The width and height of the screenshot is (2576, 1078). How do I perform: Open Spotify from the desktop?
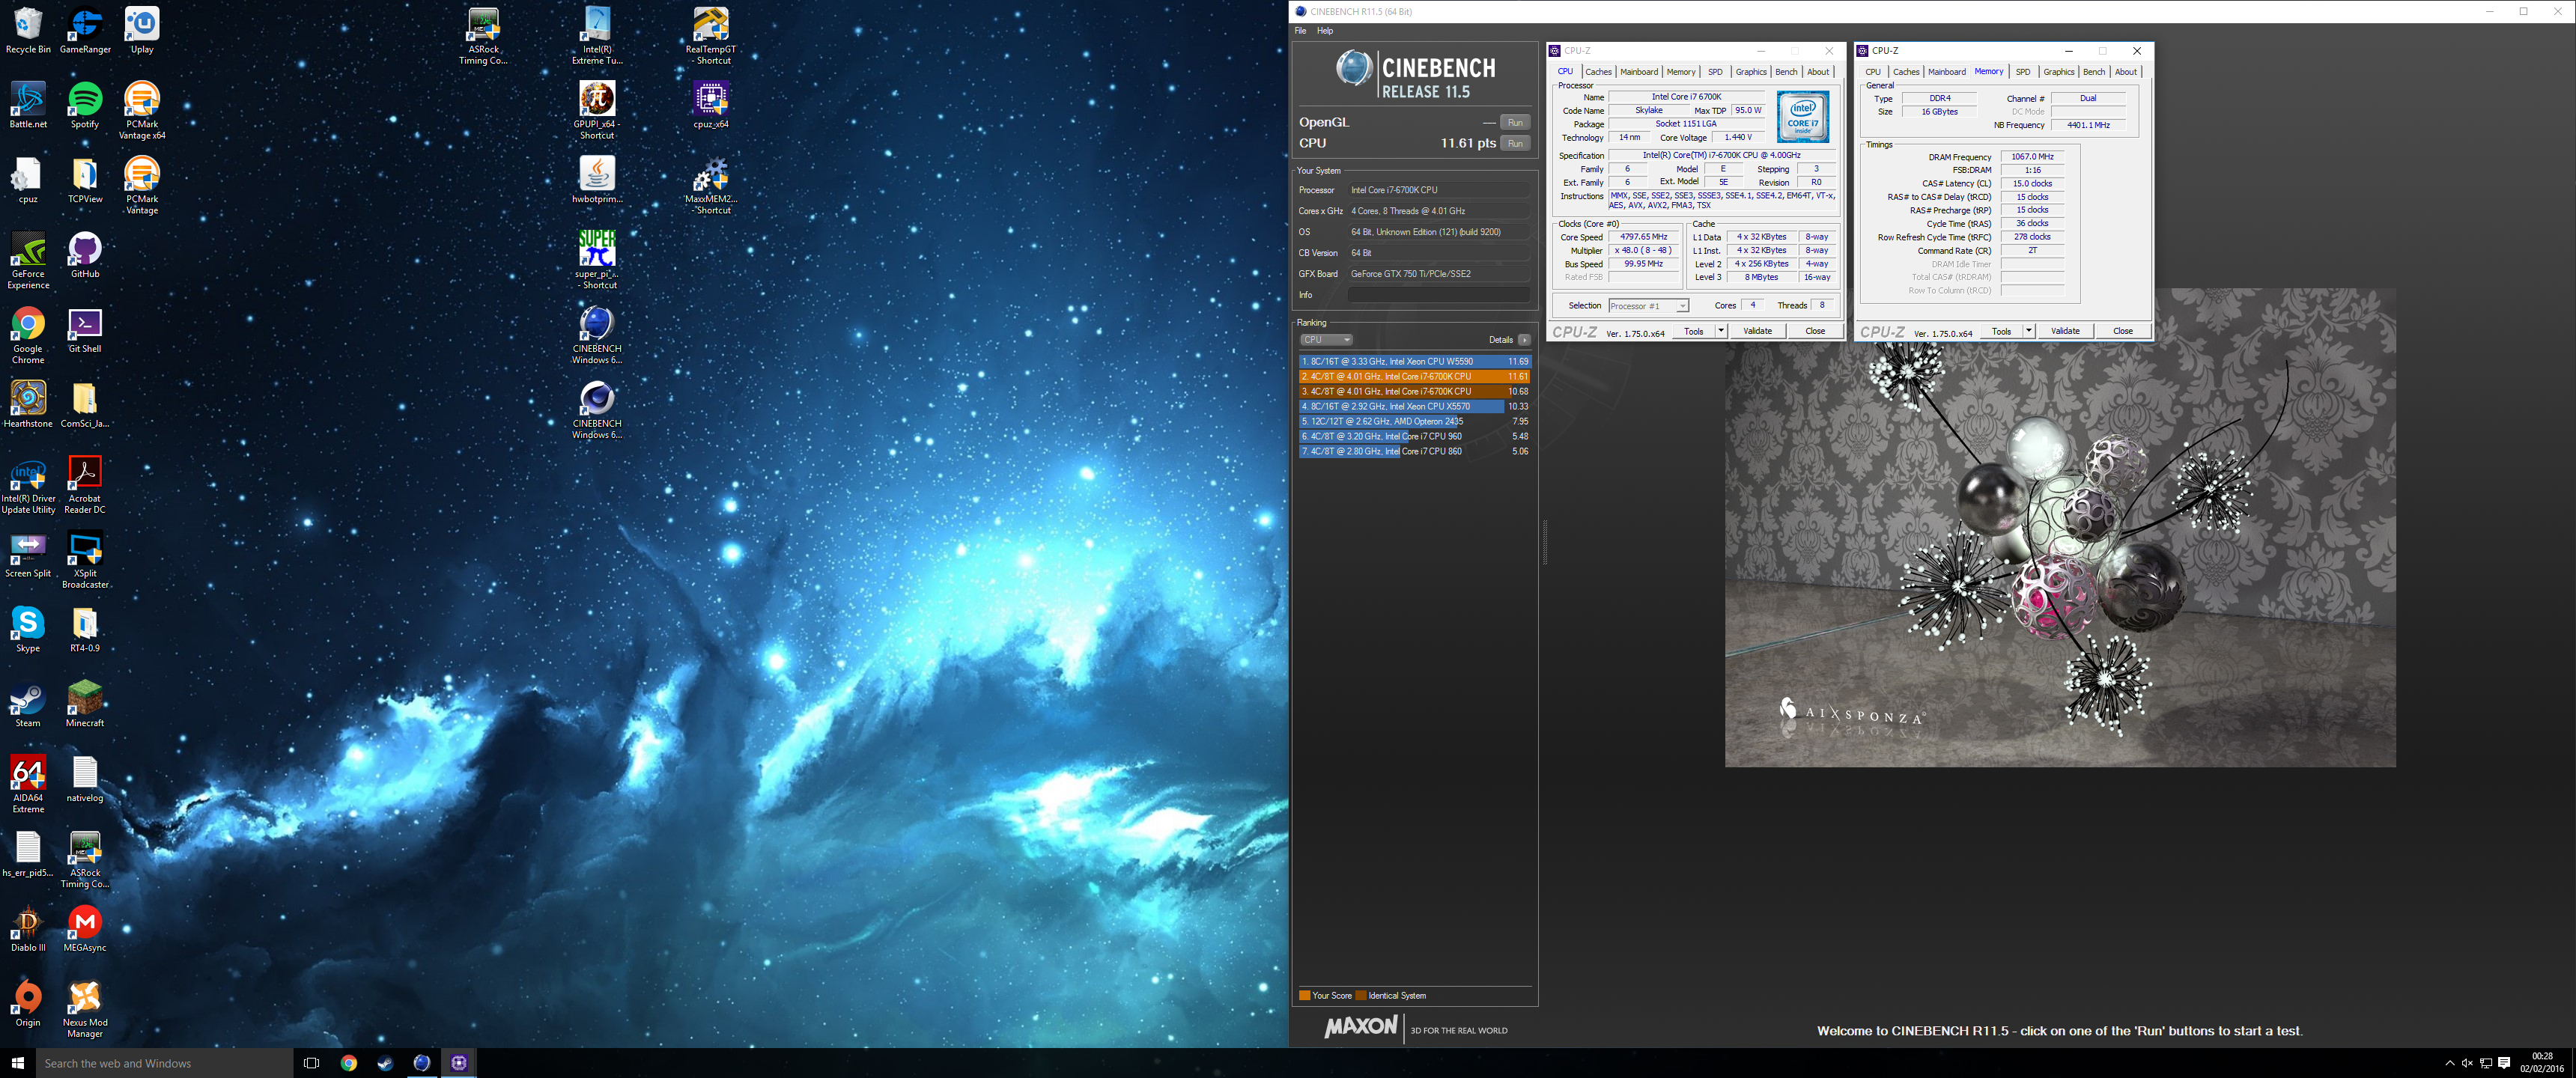[85, 105]
